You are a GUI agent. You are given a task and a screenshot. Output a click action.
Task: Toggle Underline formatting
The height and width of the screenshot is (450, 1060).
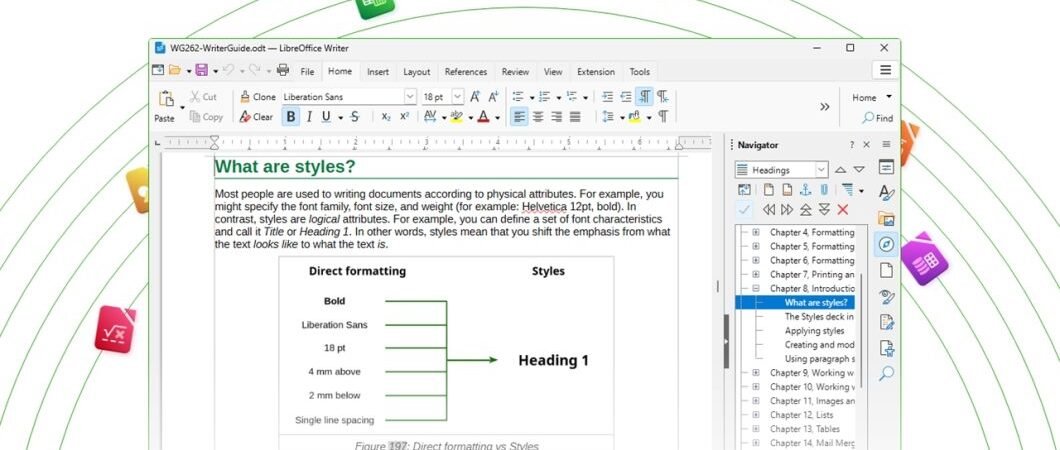327,117
